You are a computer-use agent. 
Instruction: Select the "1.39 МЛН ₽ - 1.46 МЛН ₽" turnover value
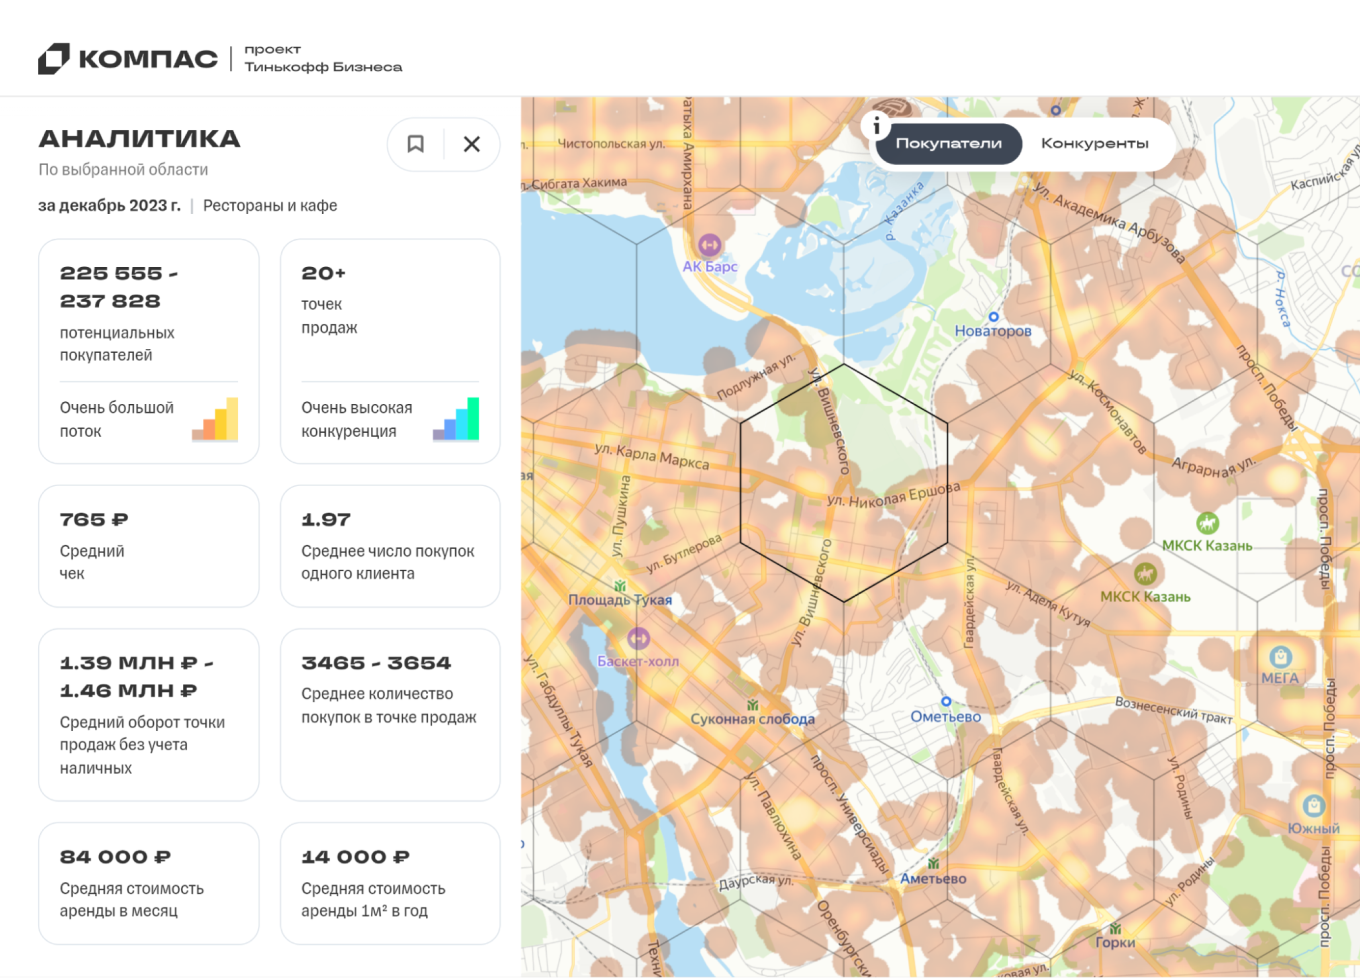point(136,677)
